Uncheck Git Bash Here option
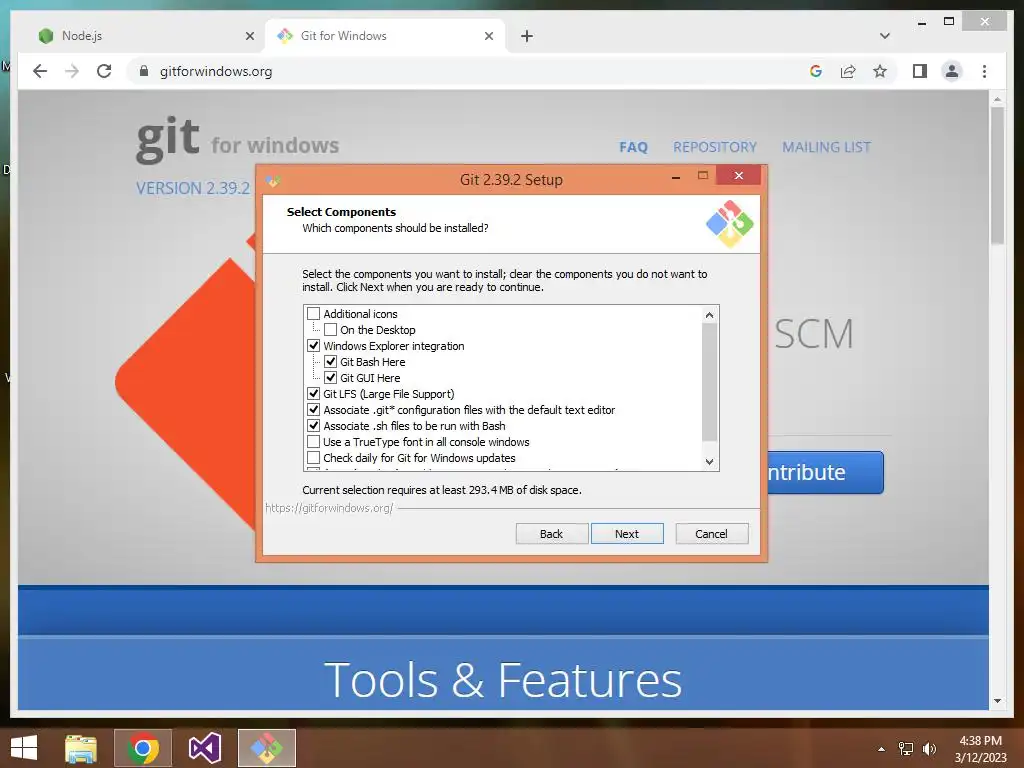This screenshot has height=768, width=1024. [x=330, y=362]
